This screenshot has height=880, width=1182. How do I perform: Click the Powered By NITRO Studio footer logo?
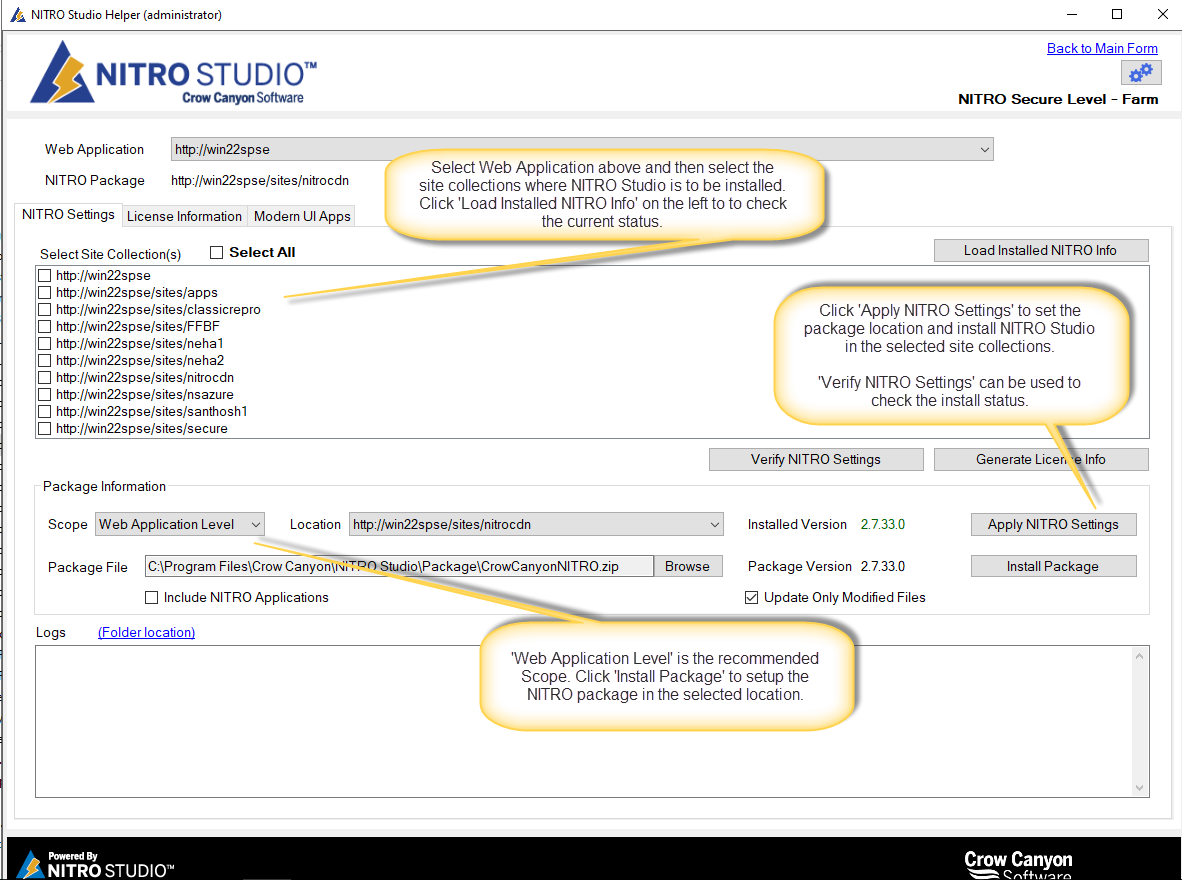coord(95,864)
